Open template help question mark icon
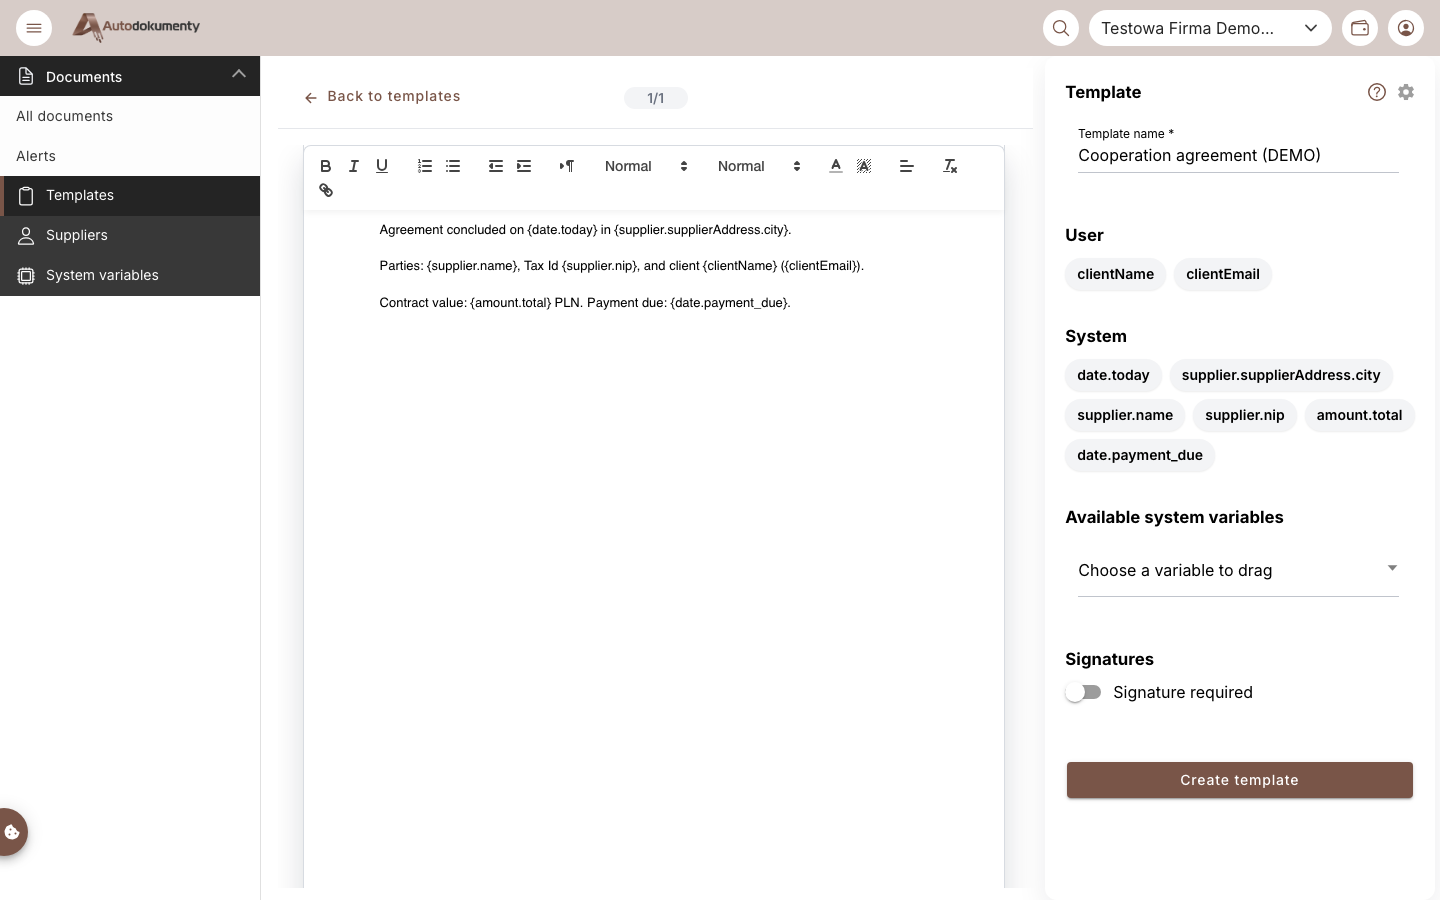The image size is (1440, 900). pyautogui.click(x=1377, y=92)
